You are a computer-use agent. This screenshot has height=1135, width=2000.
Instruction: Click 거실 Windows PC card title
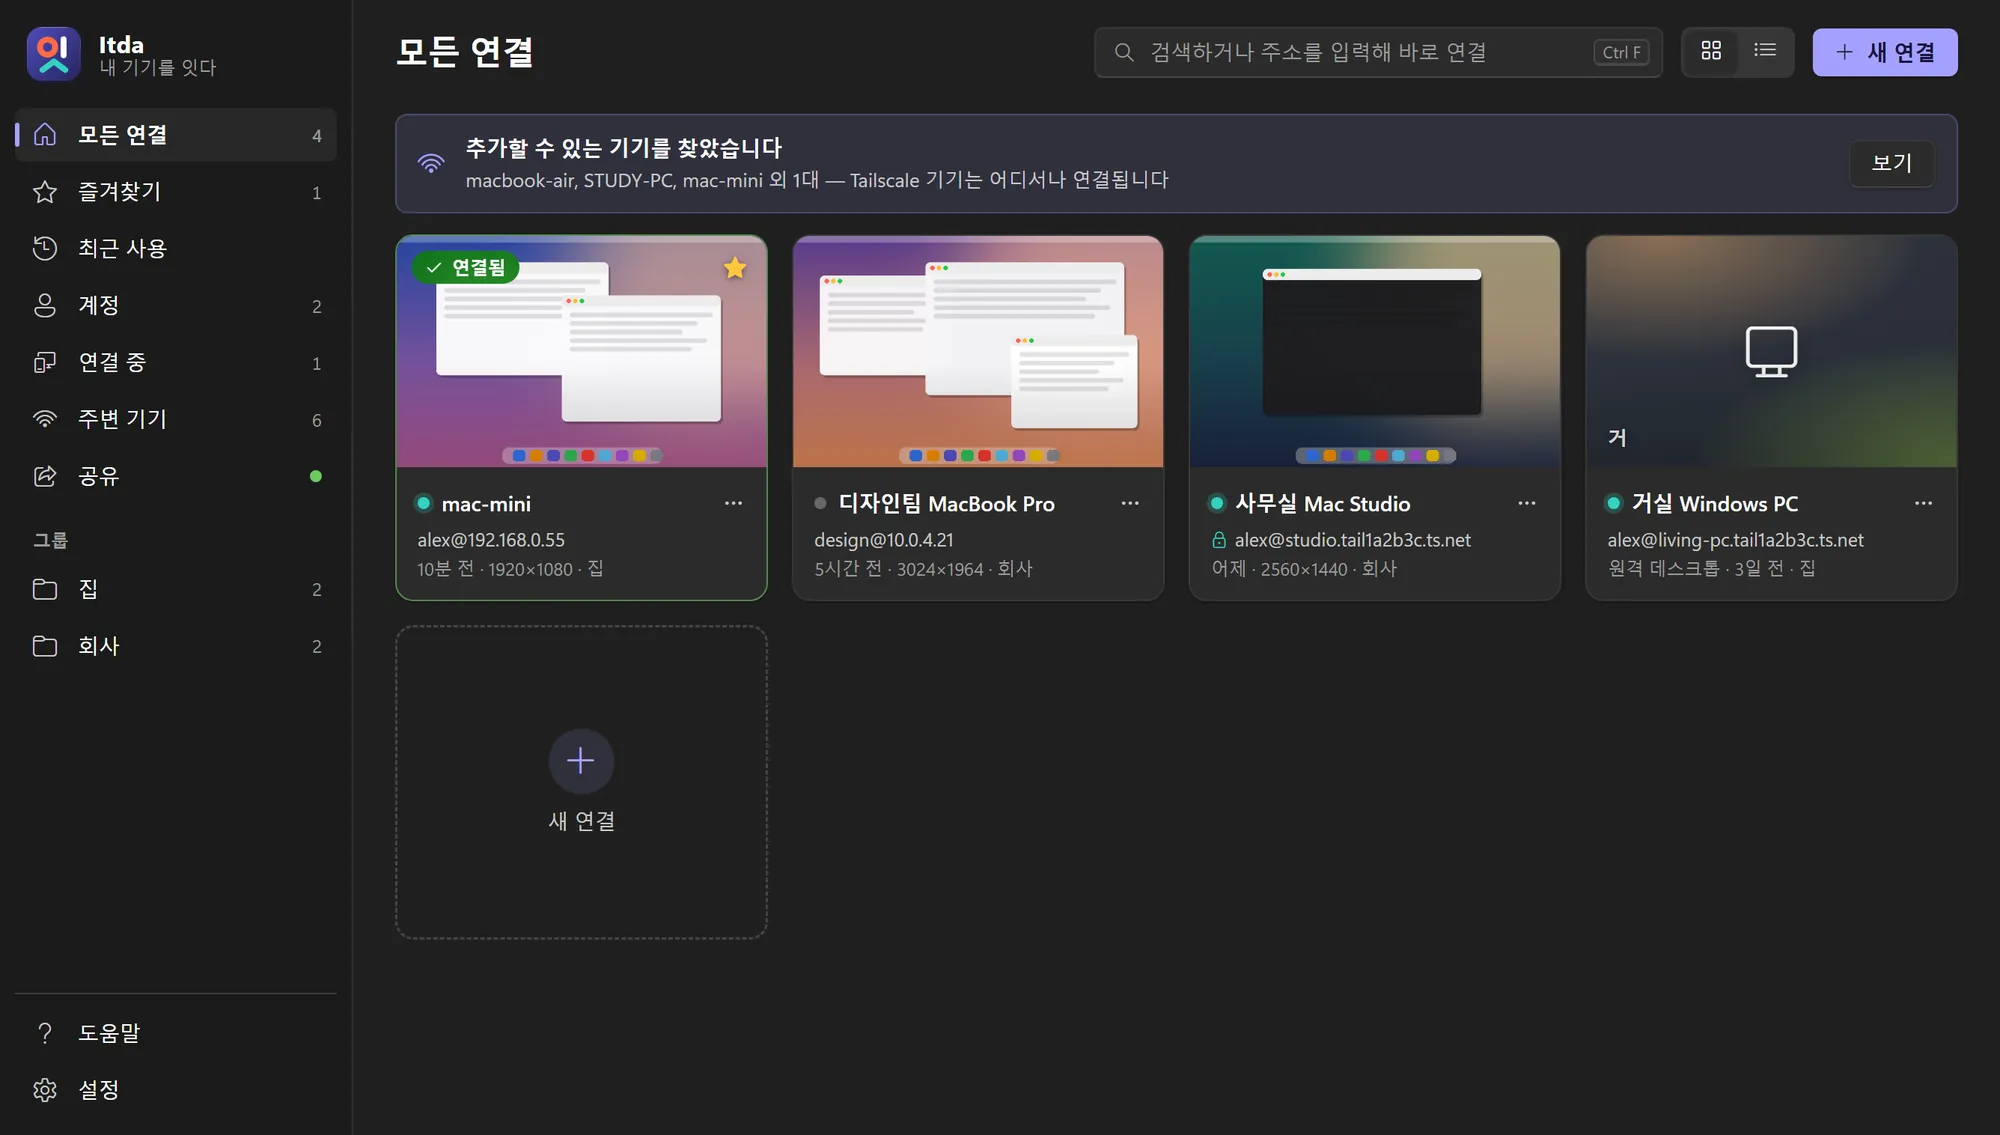(1715, 504)
